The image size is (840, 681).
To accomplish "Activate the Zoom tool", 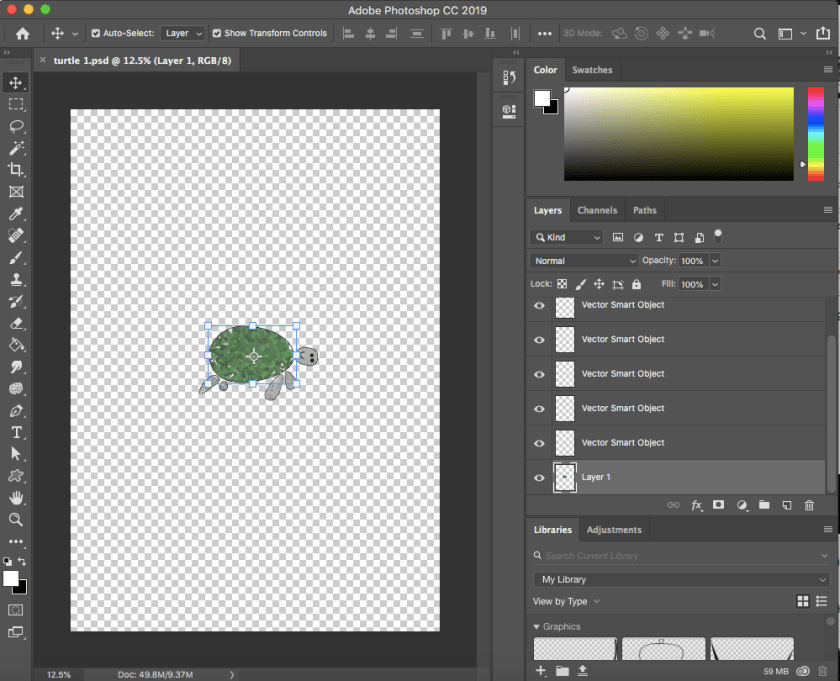I will tap(16, 519).
